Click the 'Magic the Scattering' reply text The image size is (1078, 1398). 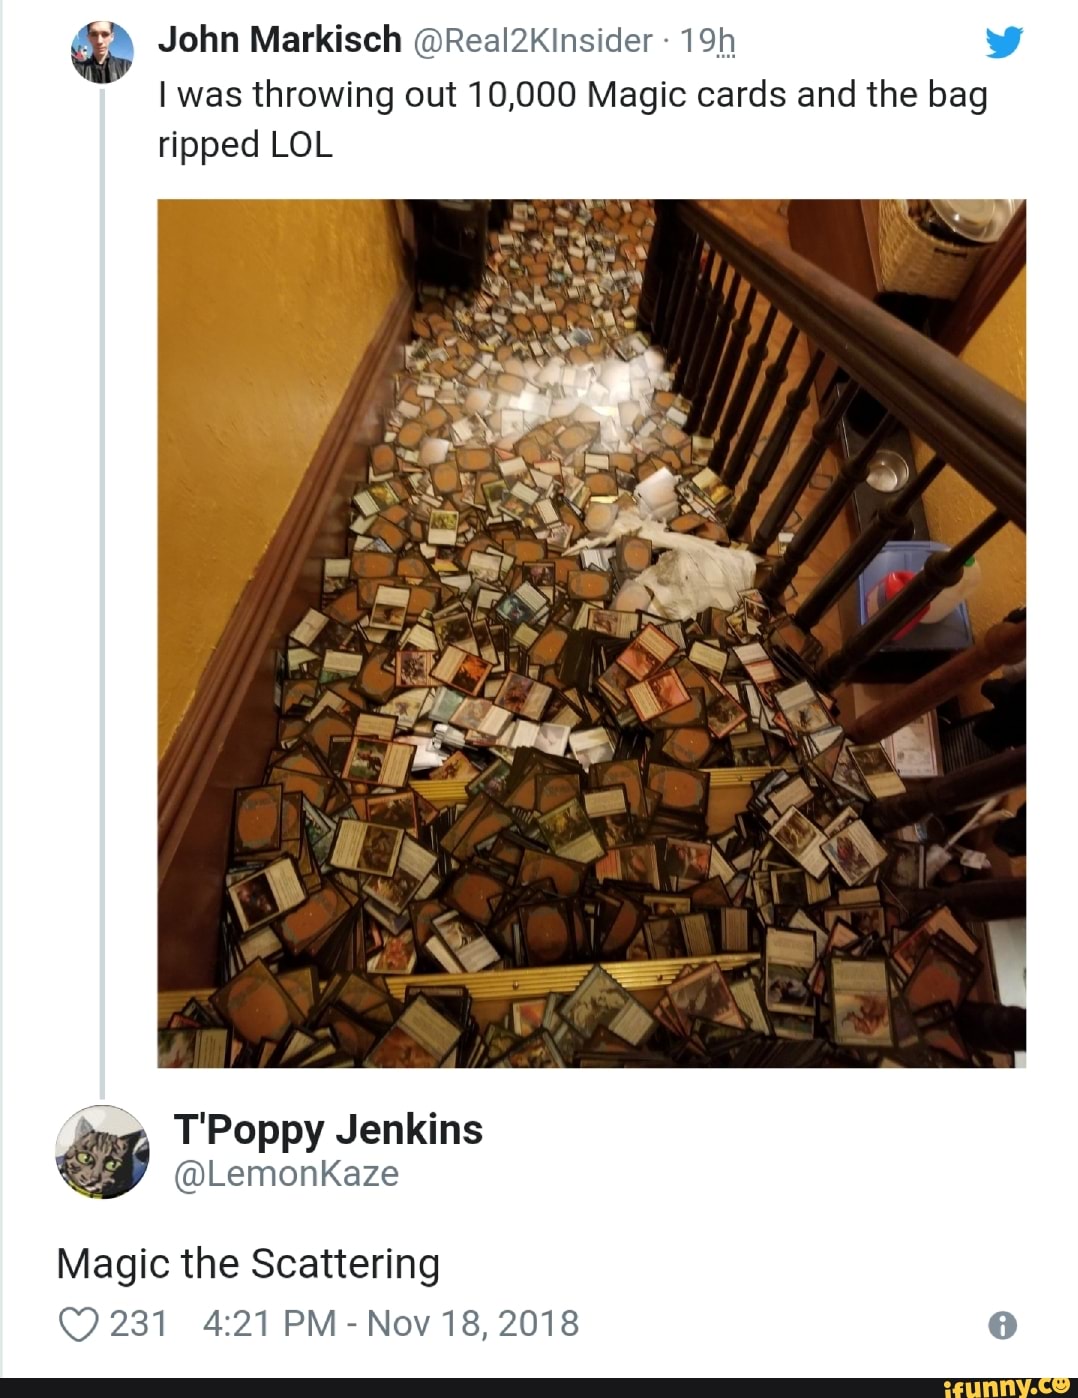[248, 1264]
